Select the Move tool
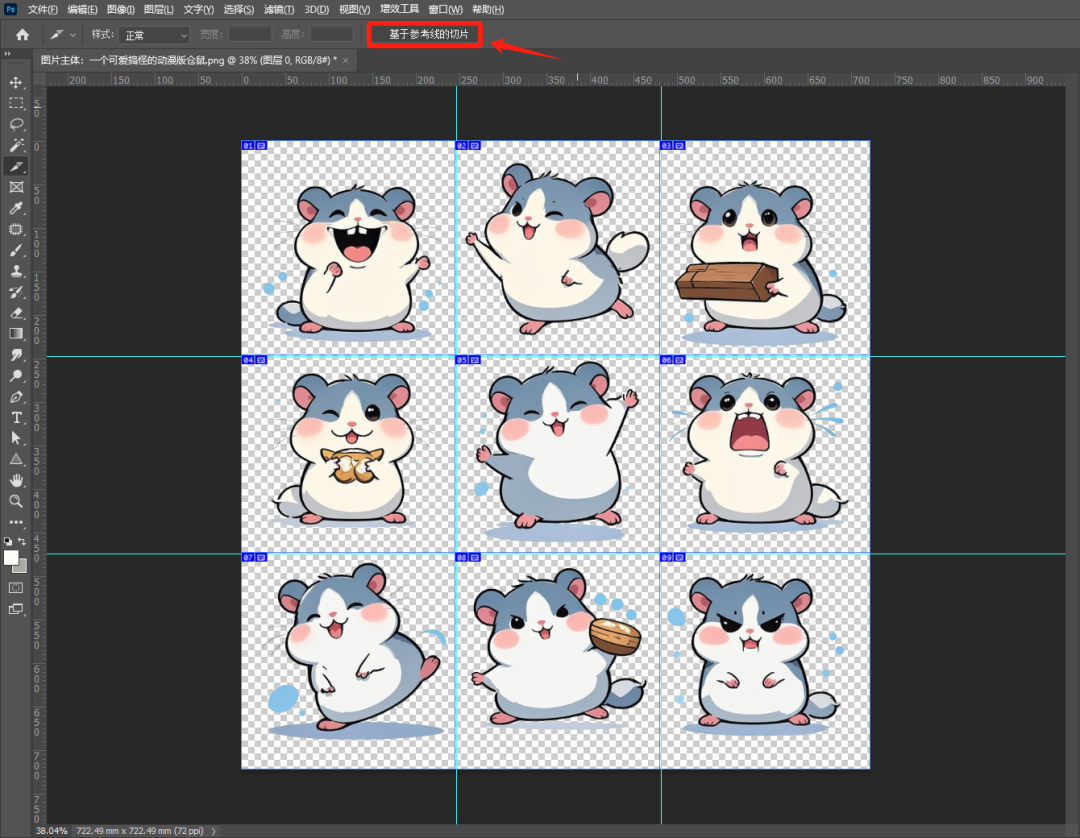Image resolution: width=1080 pixels, height=838 pixels. tap(16, 83)
